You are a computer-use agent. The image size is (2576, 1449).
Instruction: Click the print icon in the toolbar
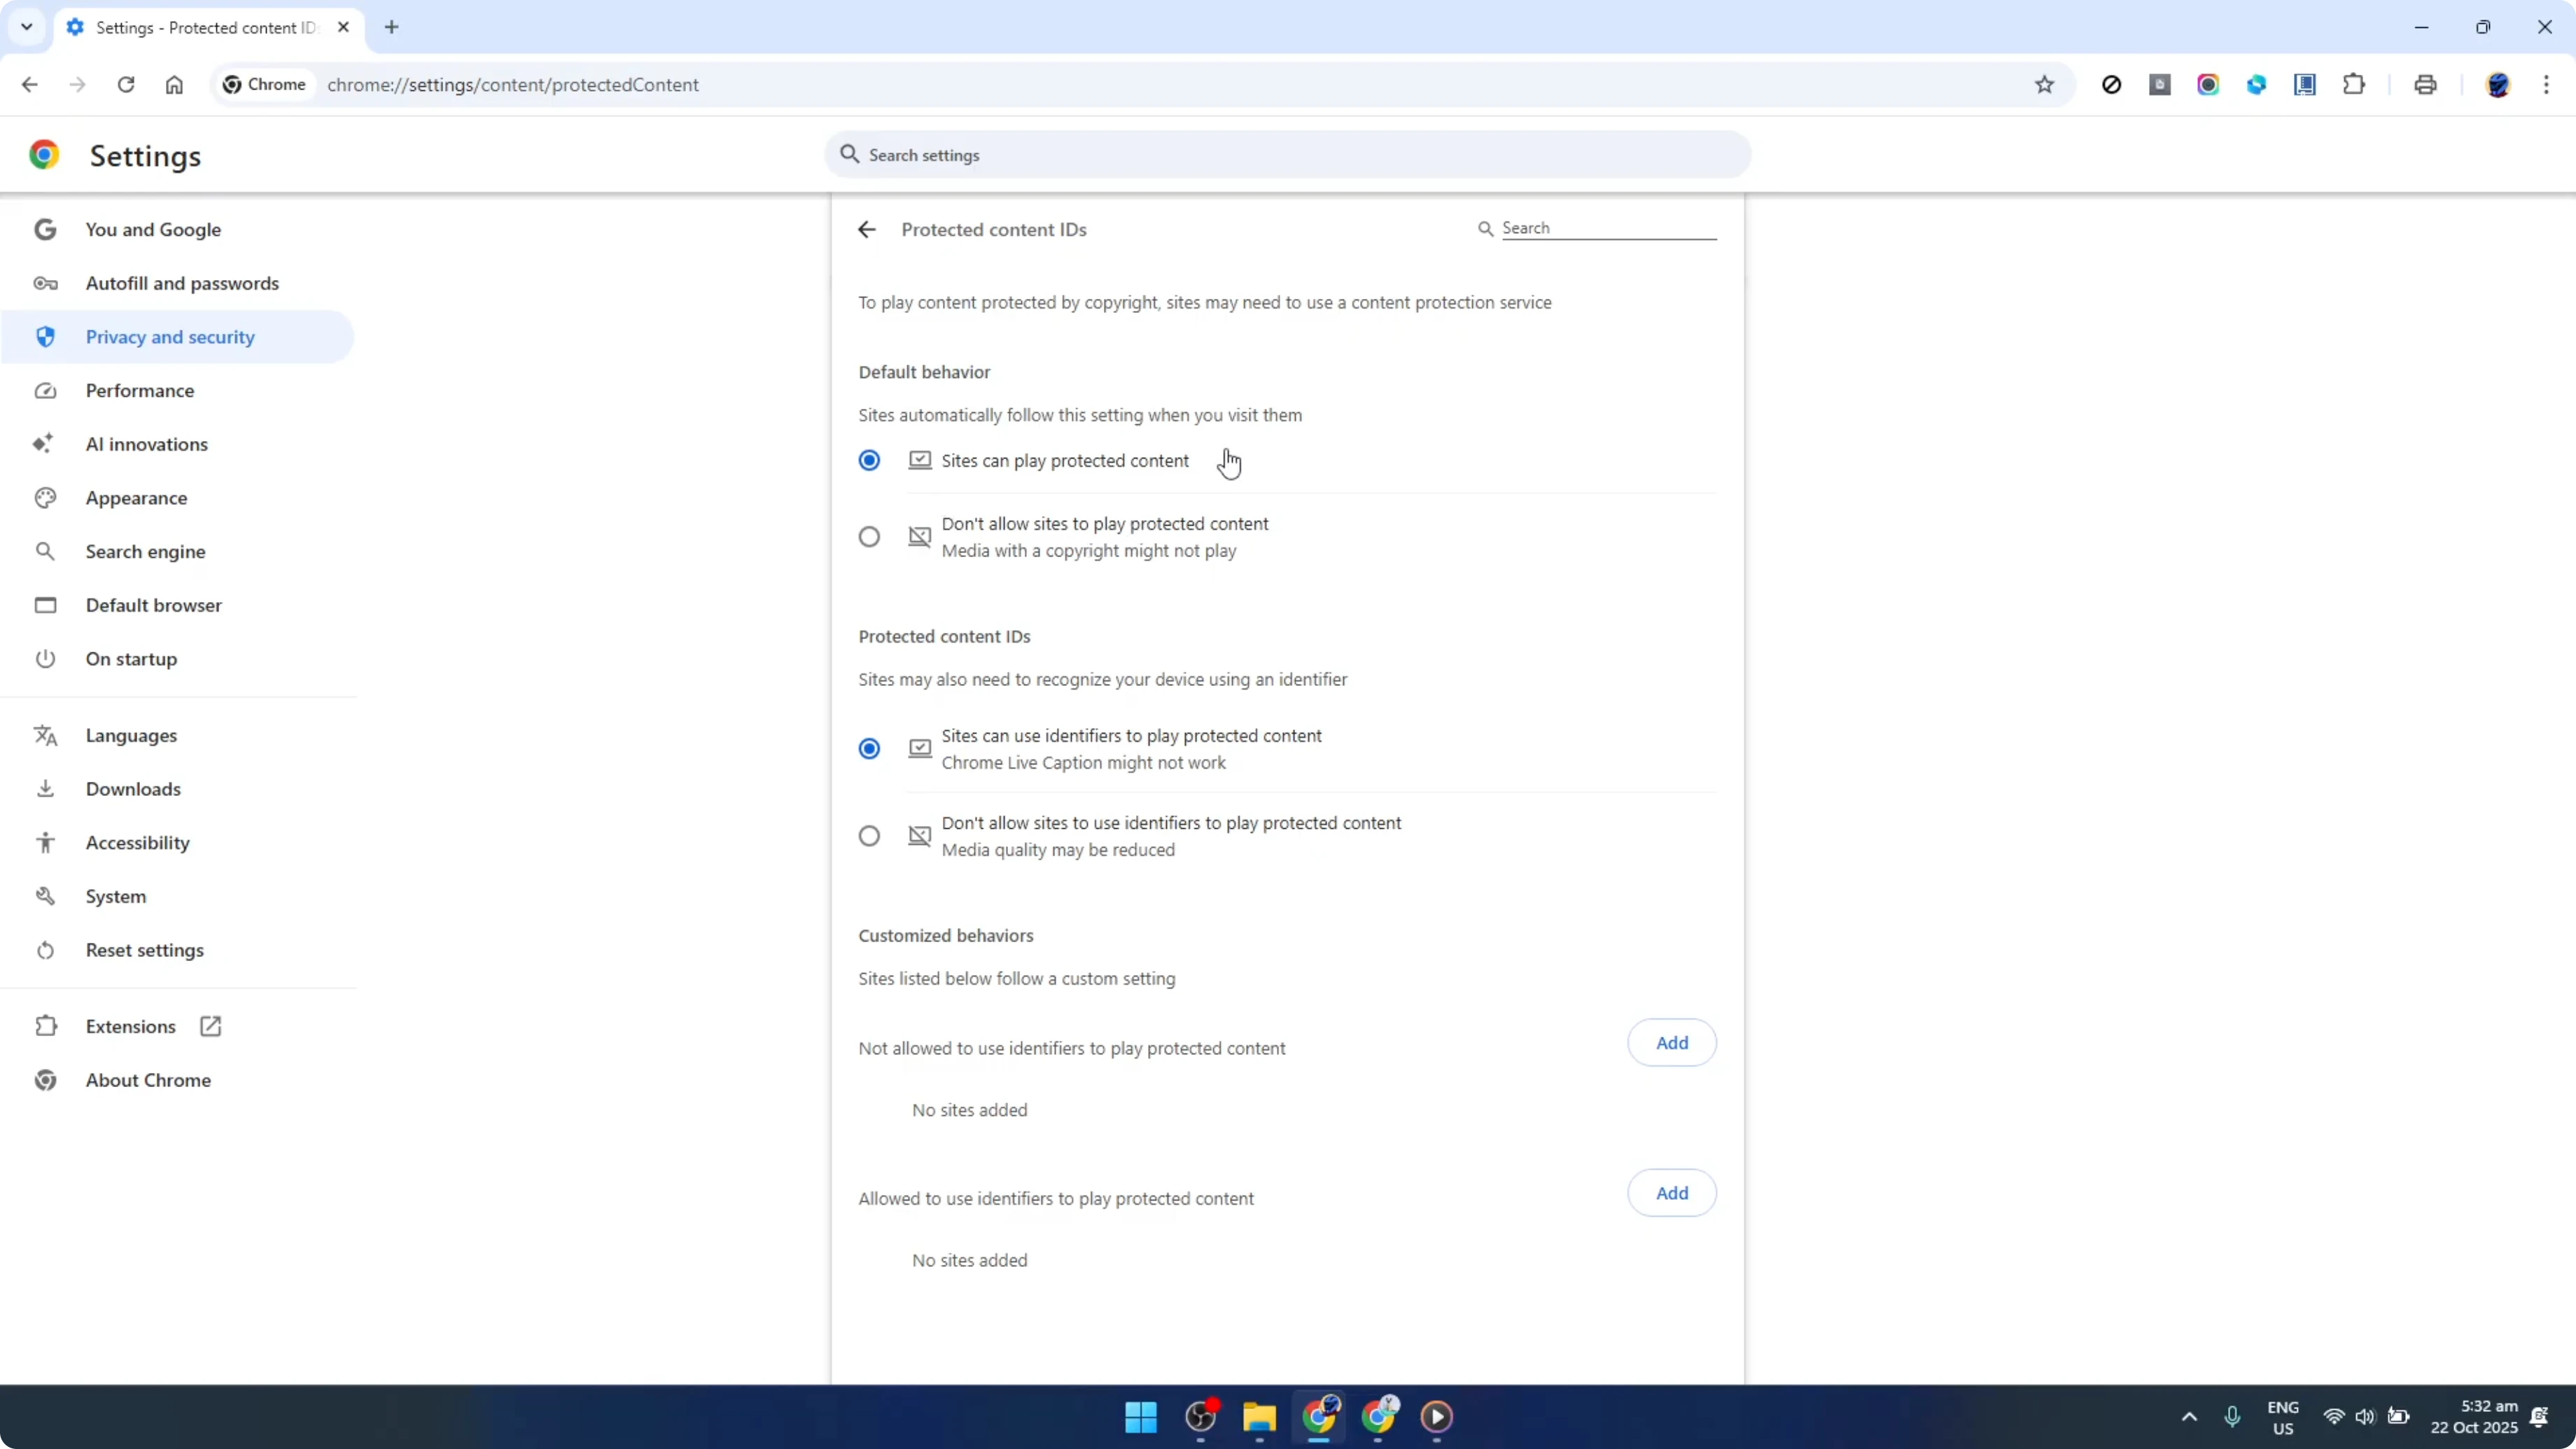2425,85
